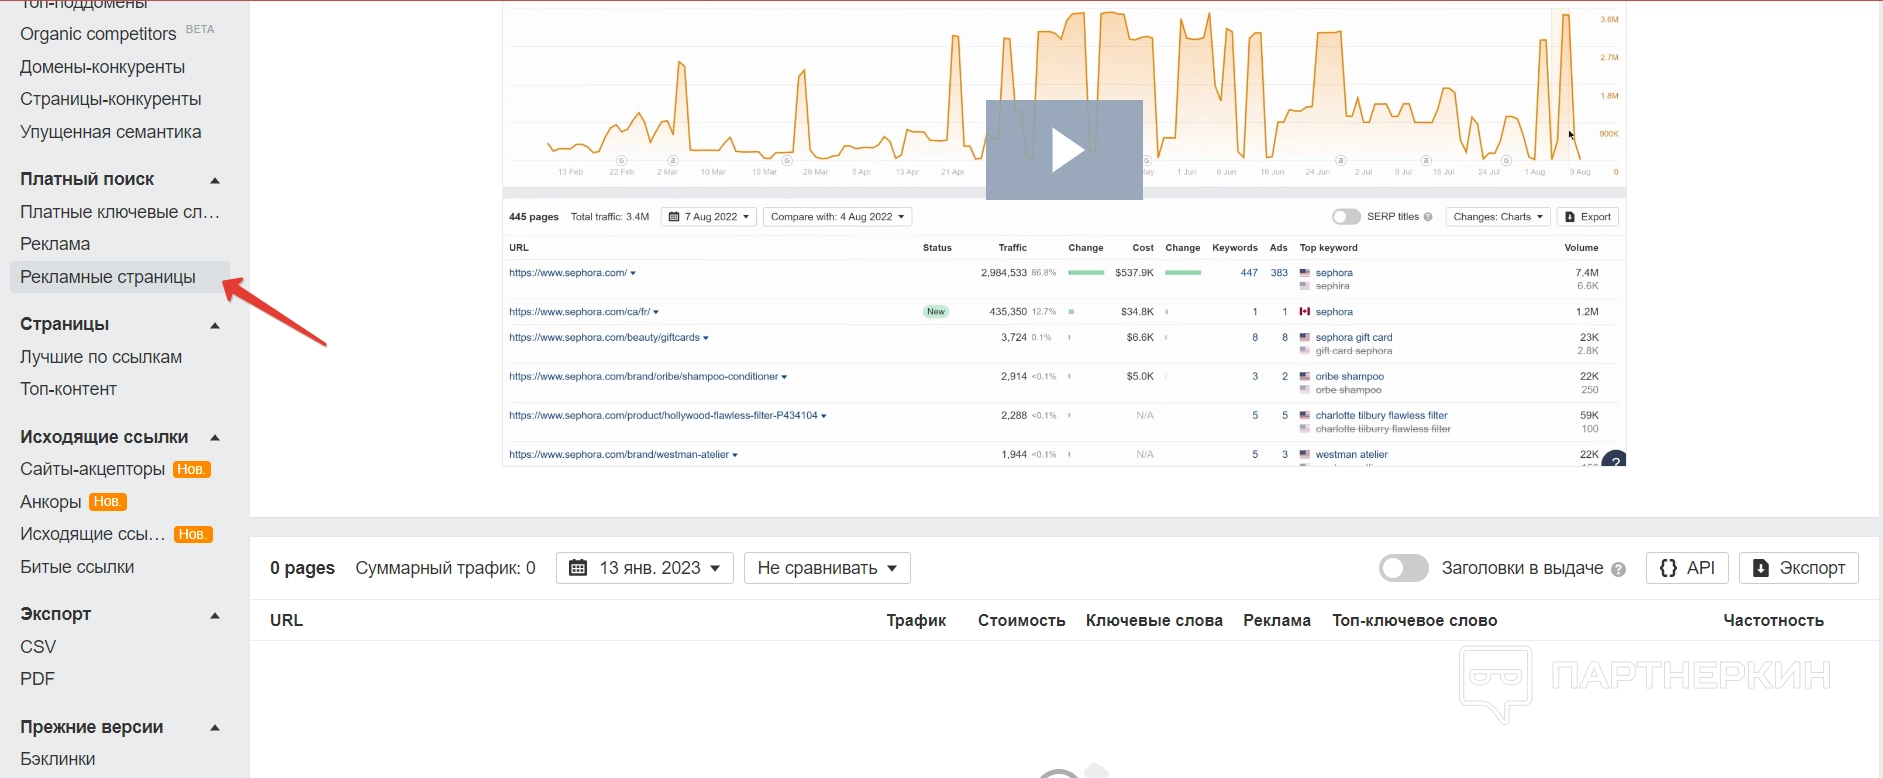Image resolution: width=1883 pixels, height=778 pixels.
Task: Open Рекламные страницы in sidebar
Action: tap(108, 277)
